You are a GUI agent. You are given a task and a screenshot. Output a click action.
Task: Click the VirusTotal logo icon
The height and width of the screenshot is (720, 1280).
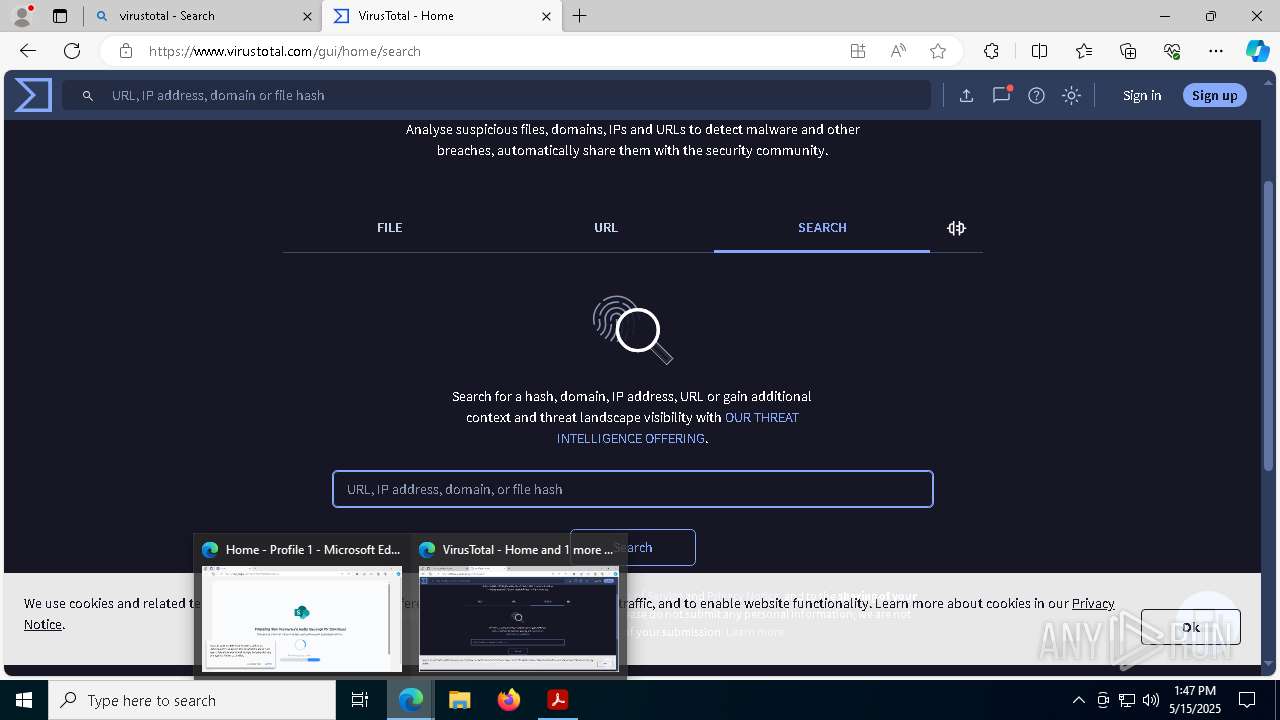[33, 95]
